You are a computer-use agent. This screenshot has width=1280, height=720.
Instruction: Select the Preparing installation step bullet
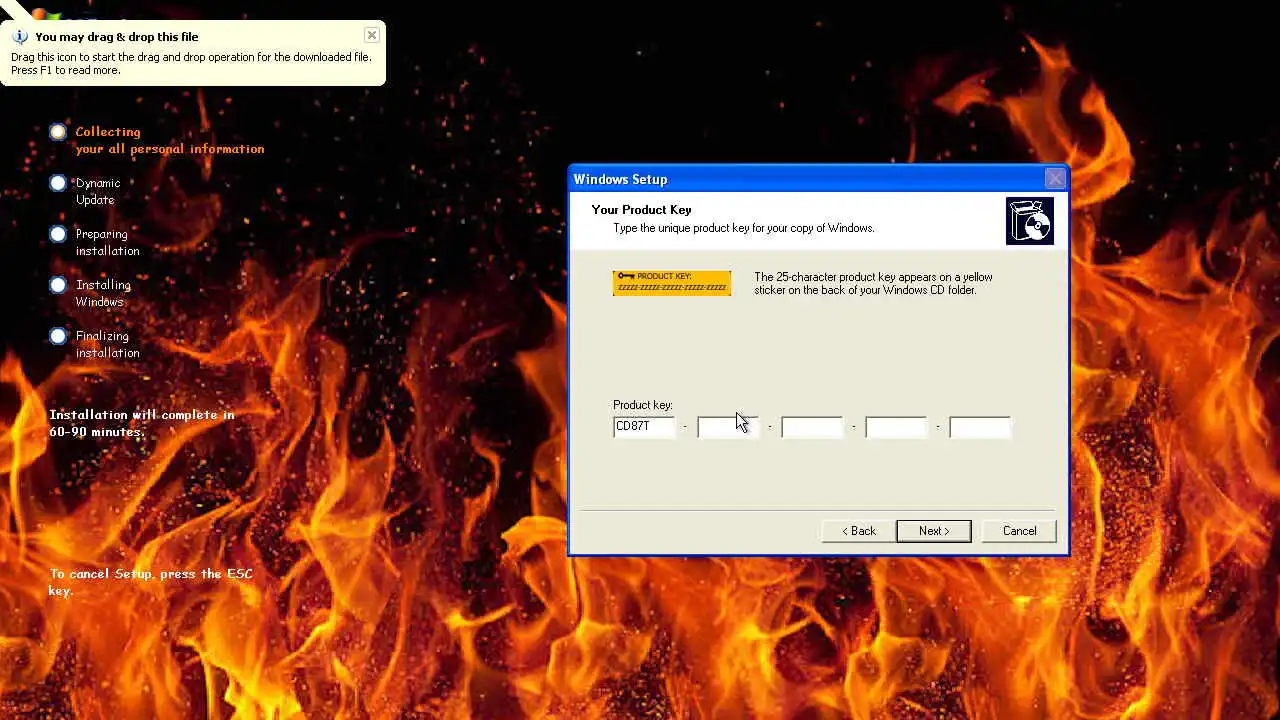click(58, 234)
